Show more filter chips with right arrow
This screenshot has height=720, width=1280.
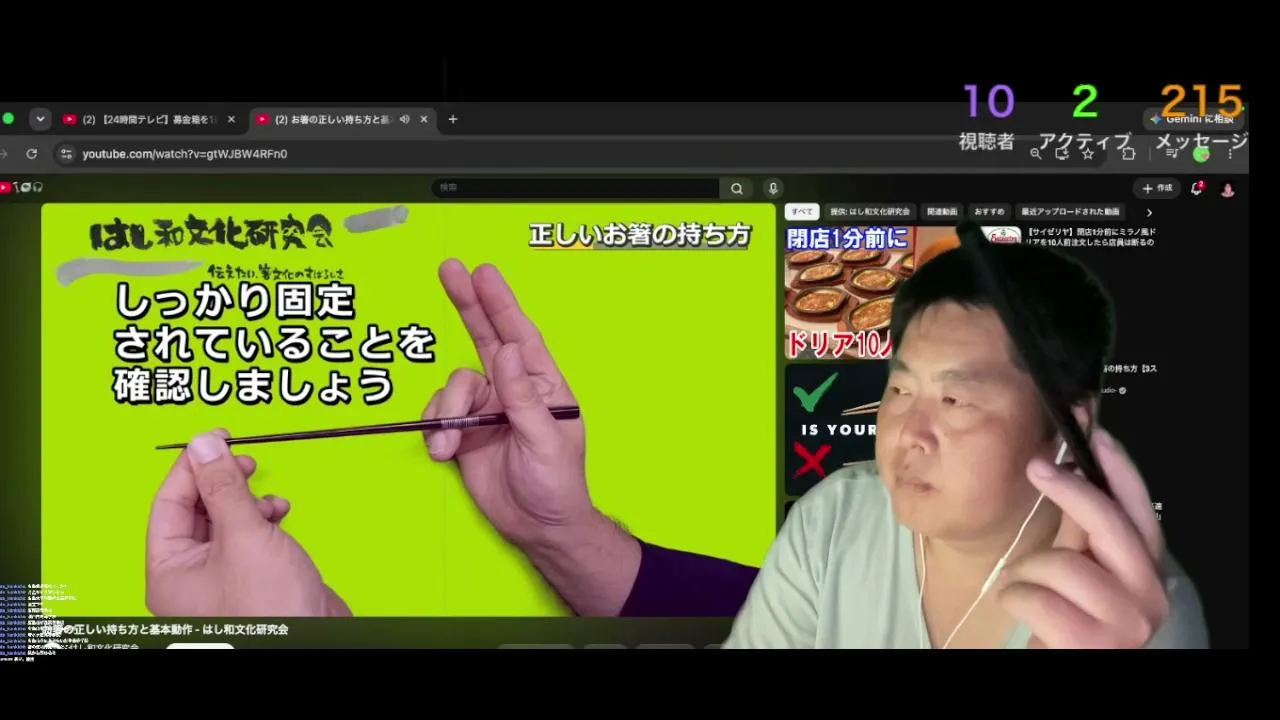[1149, 212]
